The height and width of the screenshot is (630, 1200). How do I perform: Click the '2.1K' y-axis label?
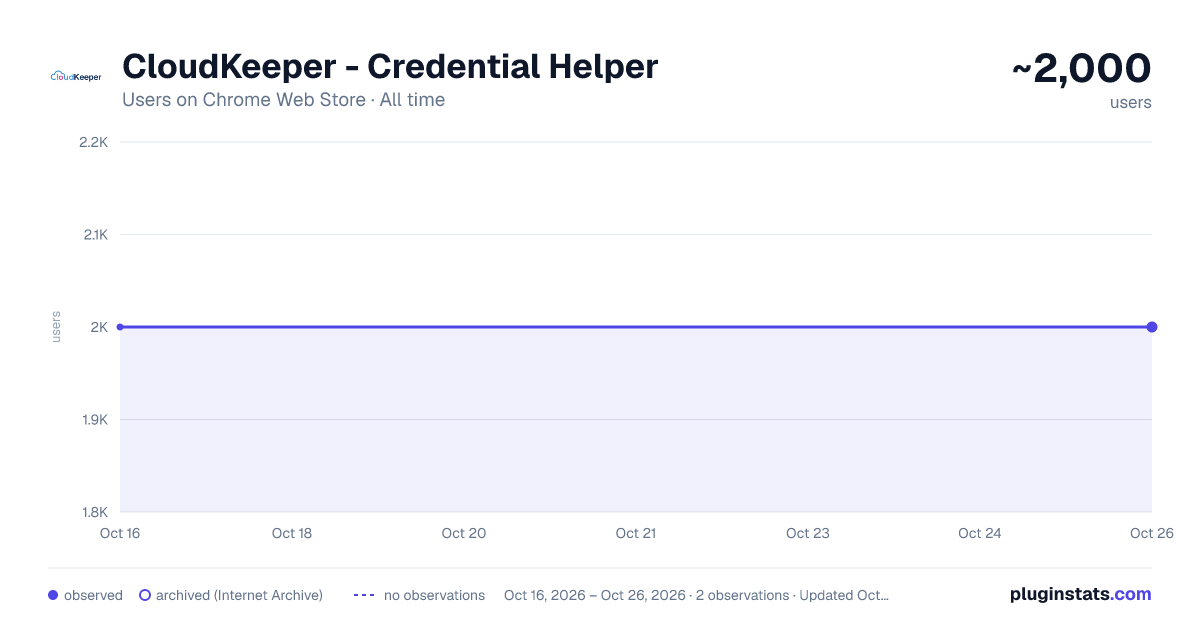[94, 235]
